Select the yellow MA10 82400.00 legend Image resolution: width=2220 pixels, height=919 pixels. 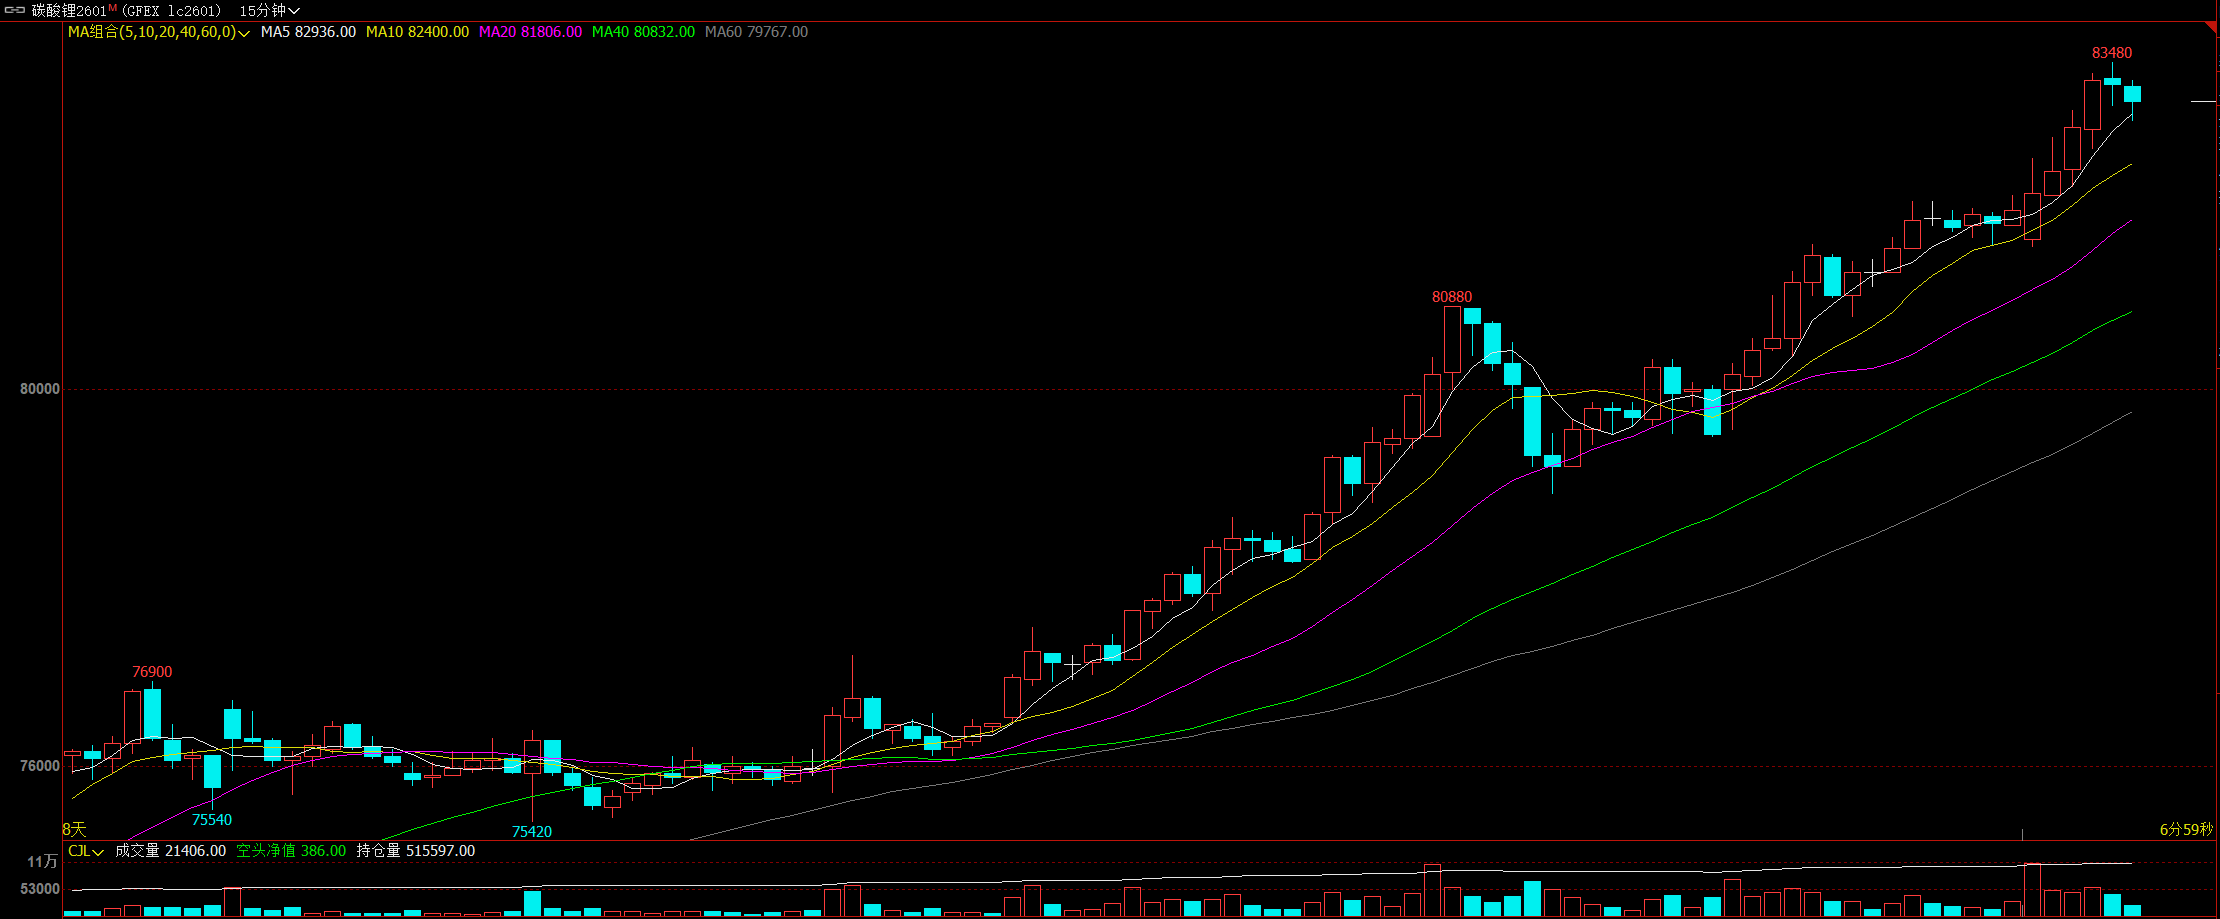click(417, 32)
